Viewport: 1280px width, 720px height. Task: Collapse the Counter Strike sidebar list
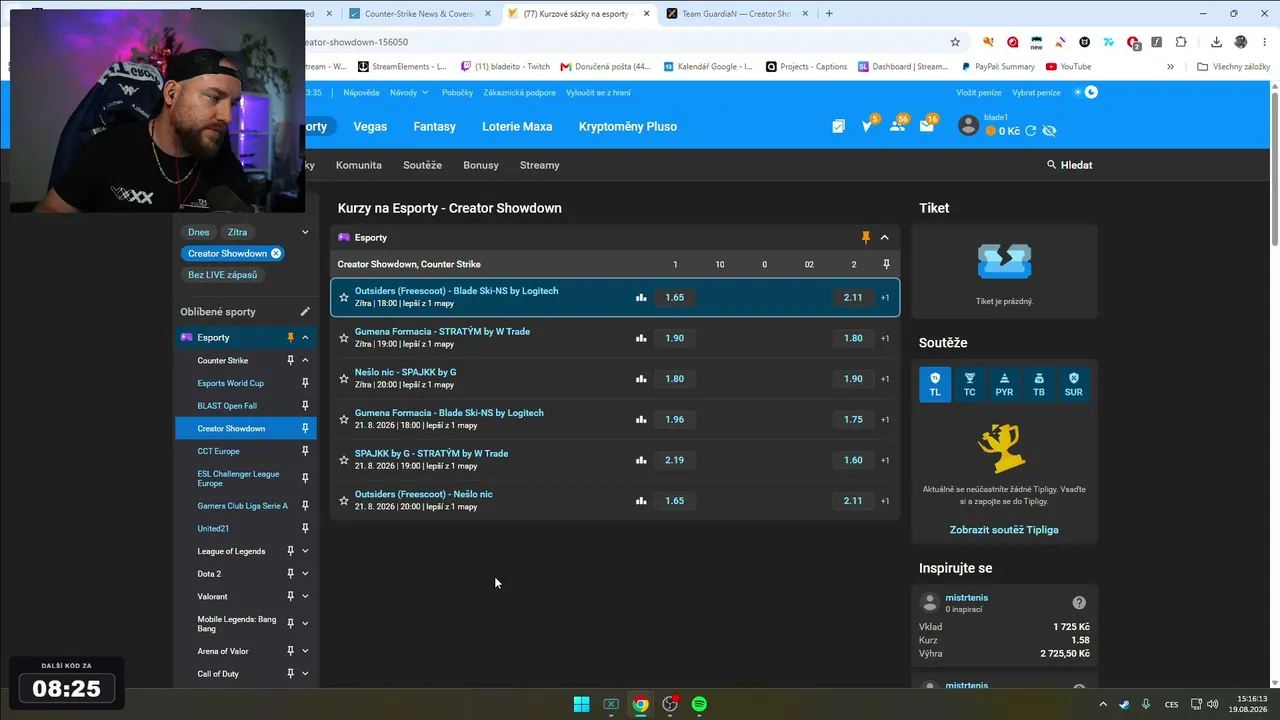(305, 360)
